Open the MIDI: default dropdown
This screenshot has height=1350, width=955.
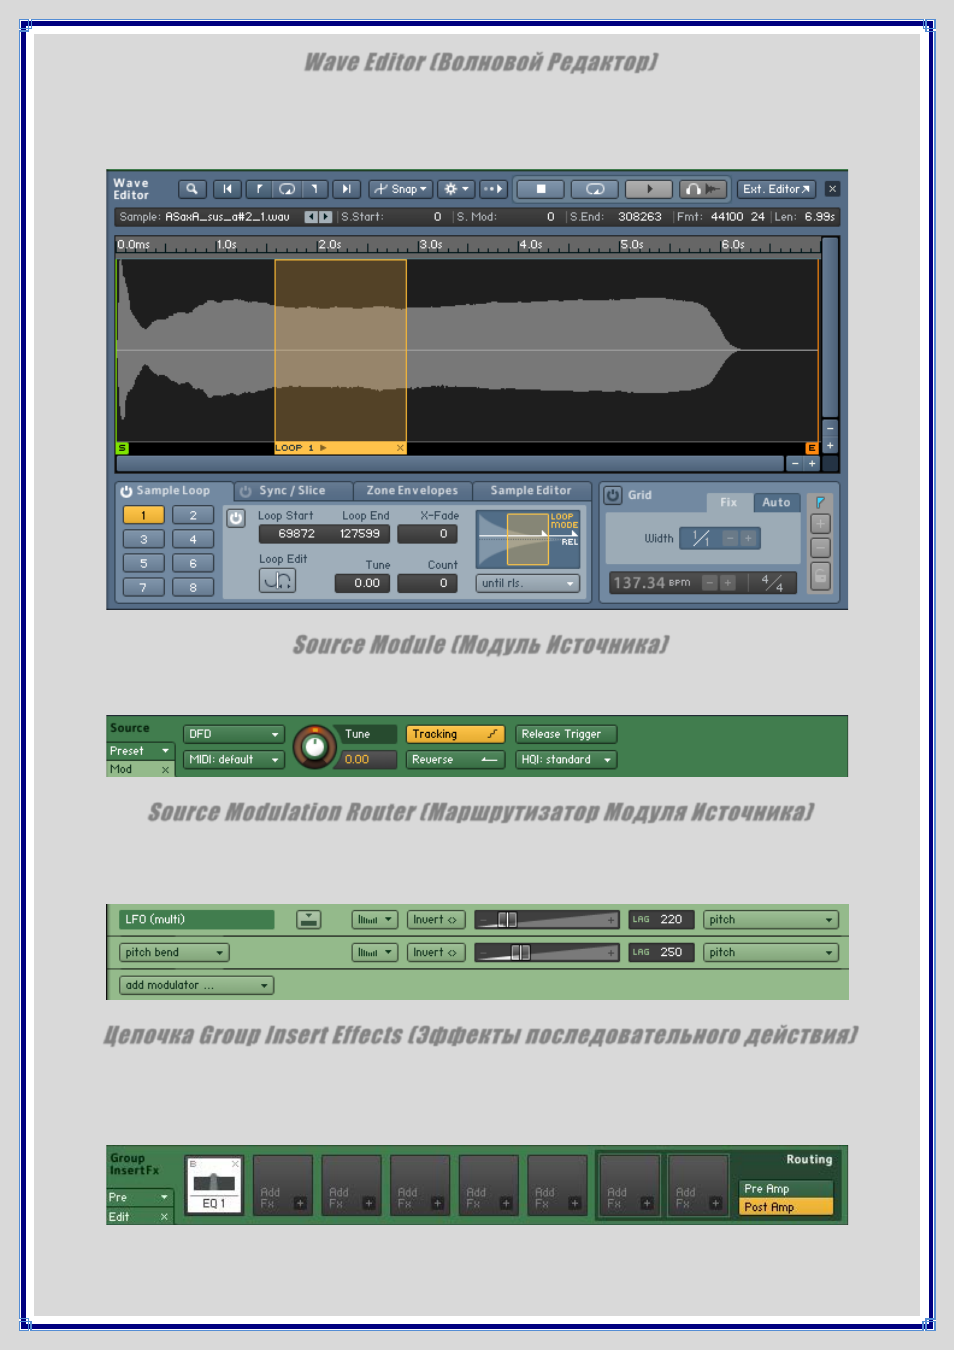click(x=234, y=760)
